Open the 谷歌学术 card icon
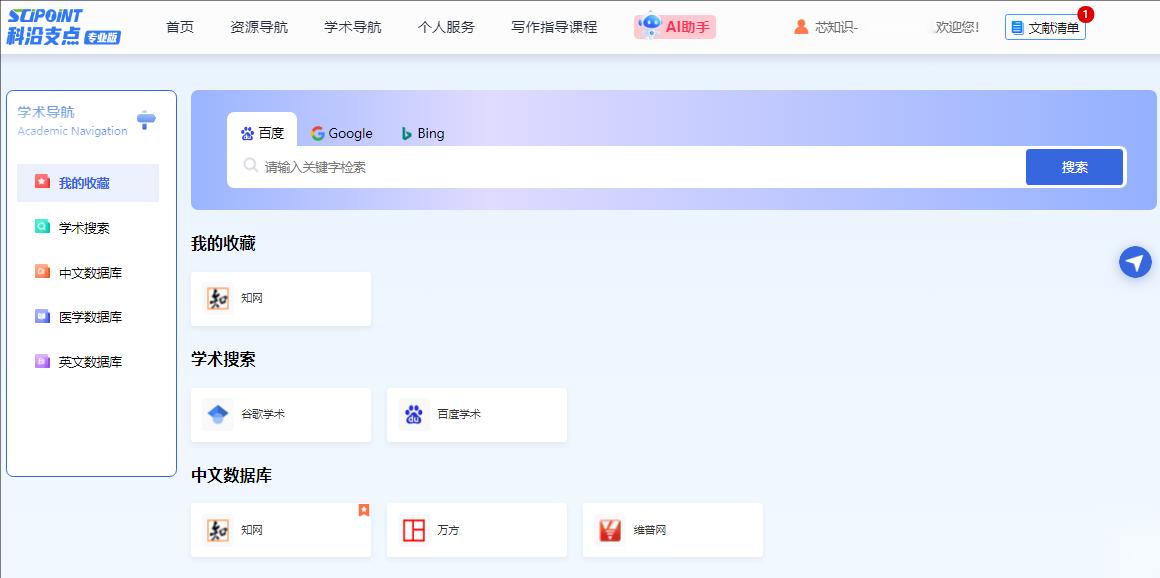This screenshot has width=1160, height=578. (x=218, y=414)
